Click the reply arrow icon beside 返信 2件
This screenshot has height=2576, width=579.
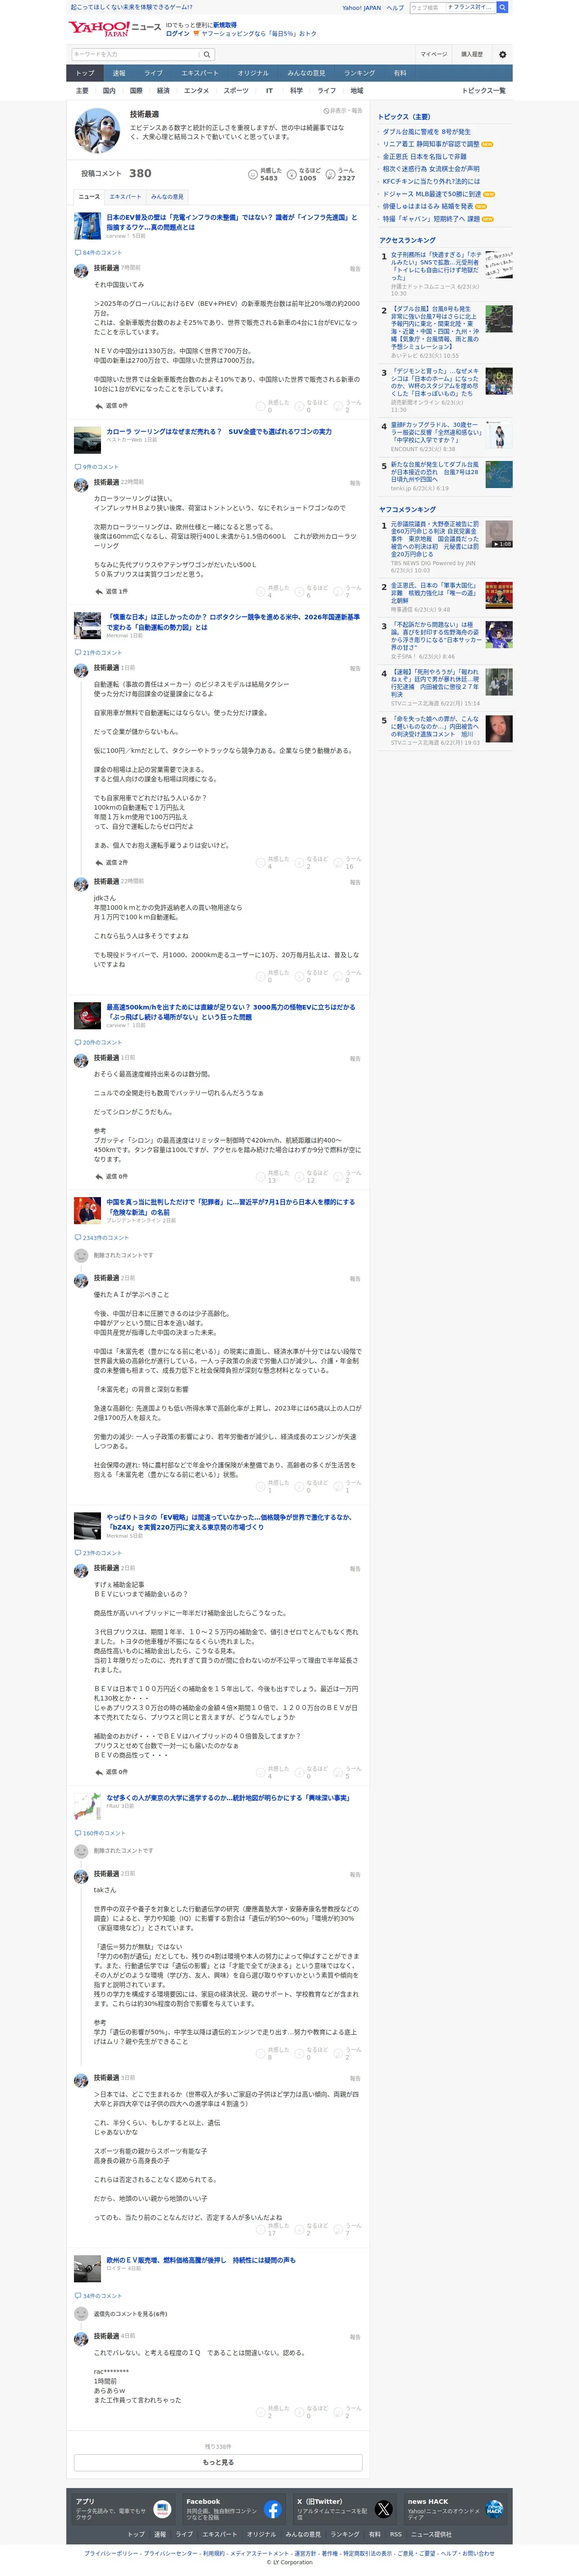(x=99, y=862)
